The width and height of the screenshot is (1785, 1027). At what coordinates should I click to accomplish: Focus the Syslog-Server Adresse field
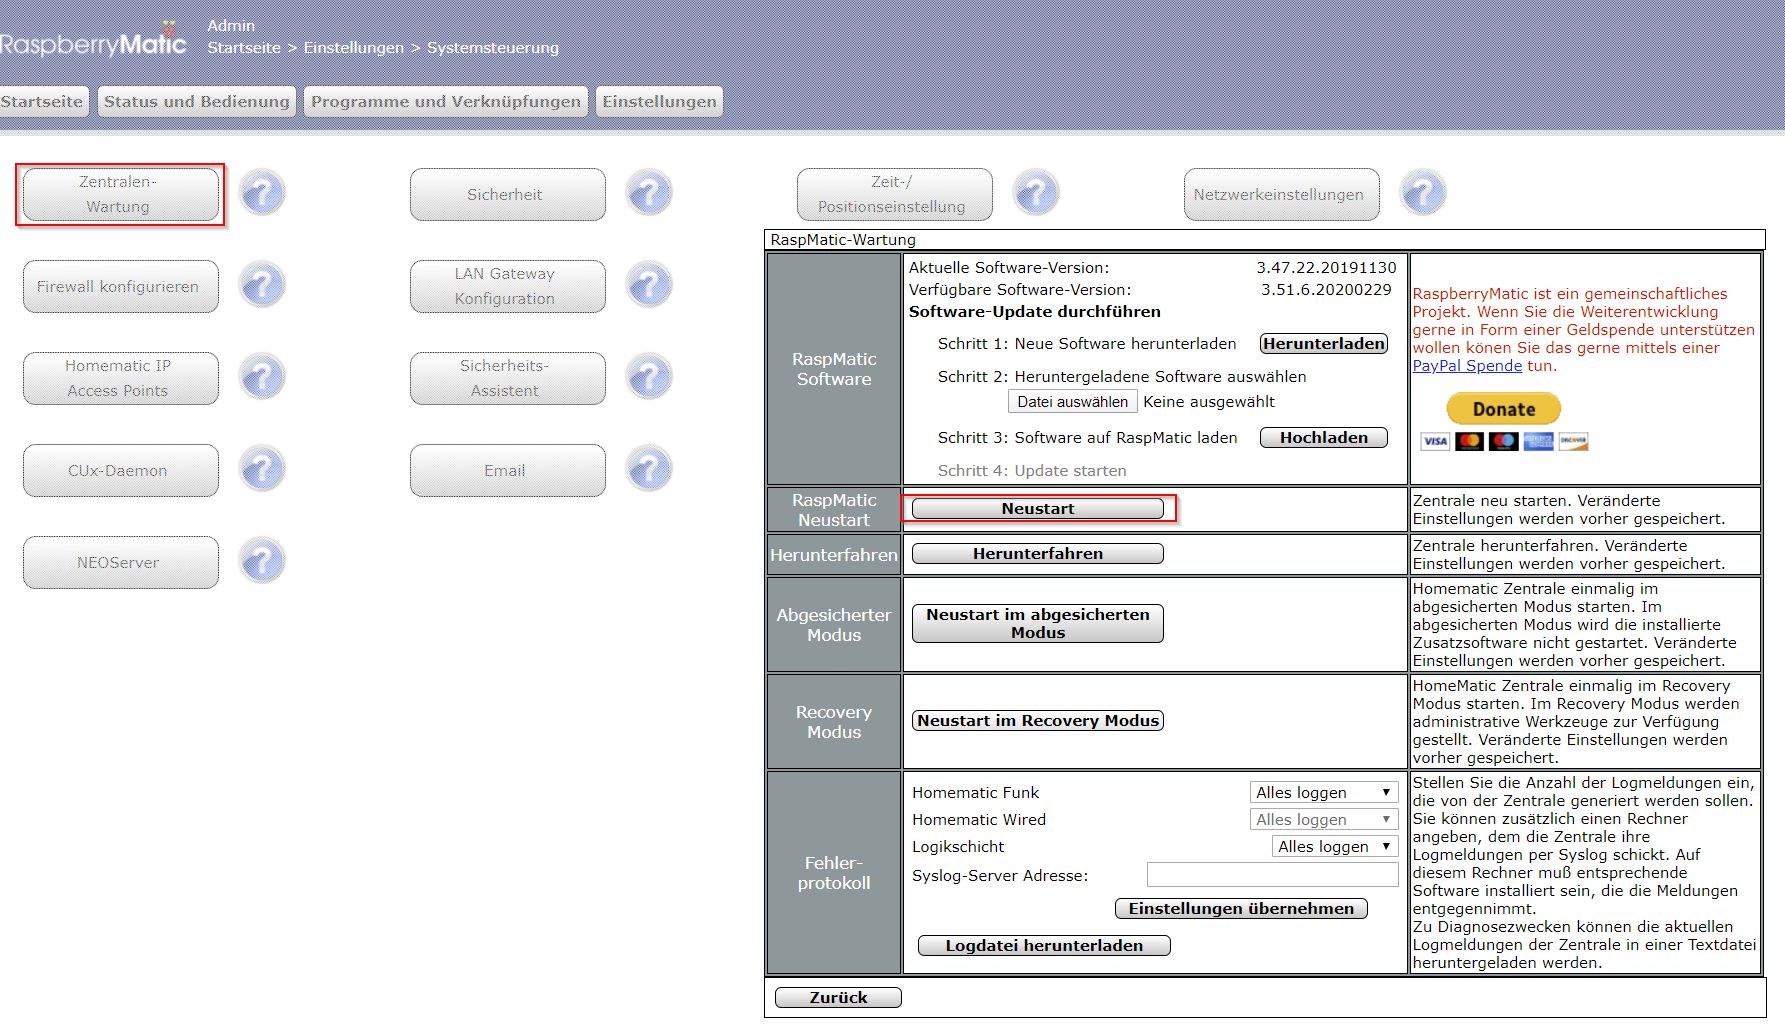(x=1272, y=875)
